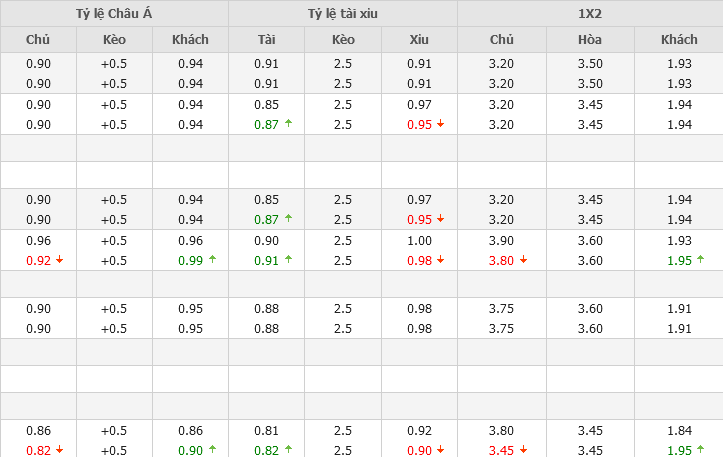Click the 0.81 Tài odds value
Viewport: 723px width, 457px height.
266,430
